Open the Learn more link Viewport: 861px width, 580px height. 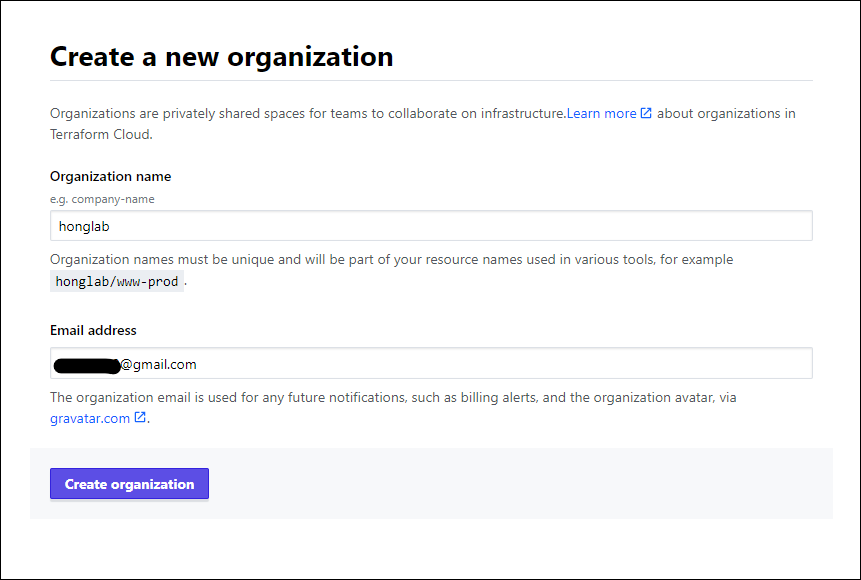tap(601, 113)
